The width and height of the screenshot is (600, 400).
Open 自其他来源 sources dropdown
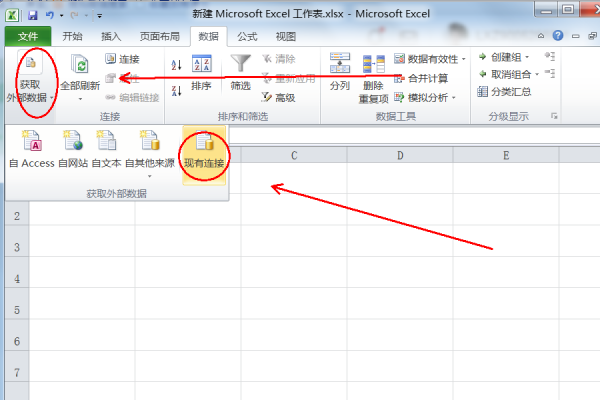(x=150, y=154)
